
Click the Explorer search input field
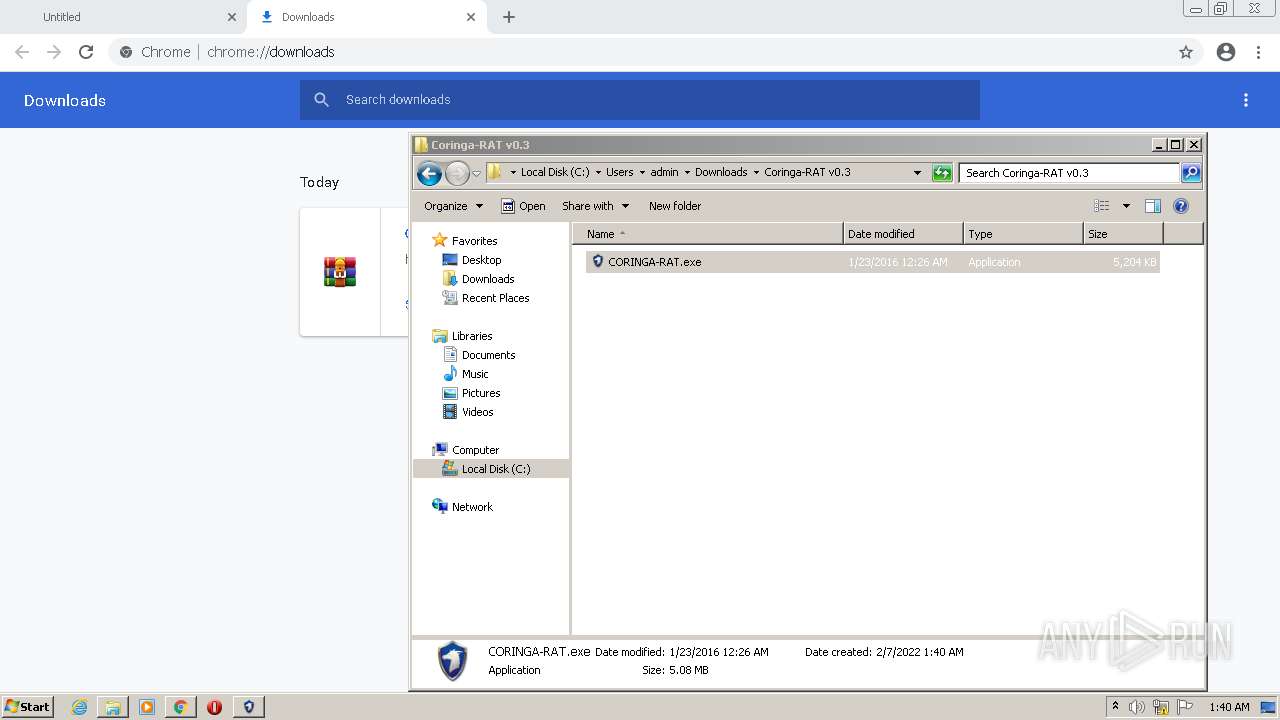[1068, 173]
